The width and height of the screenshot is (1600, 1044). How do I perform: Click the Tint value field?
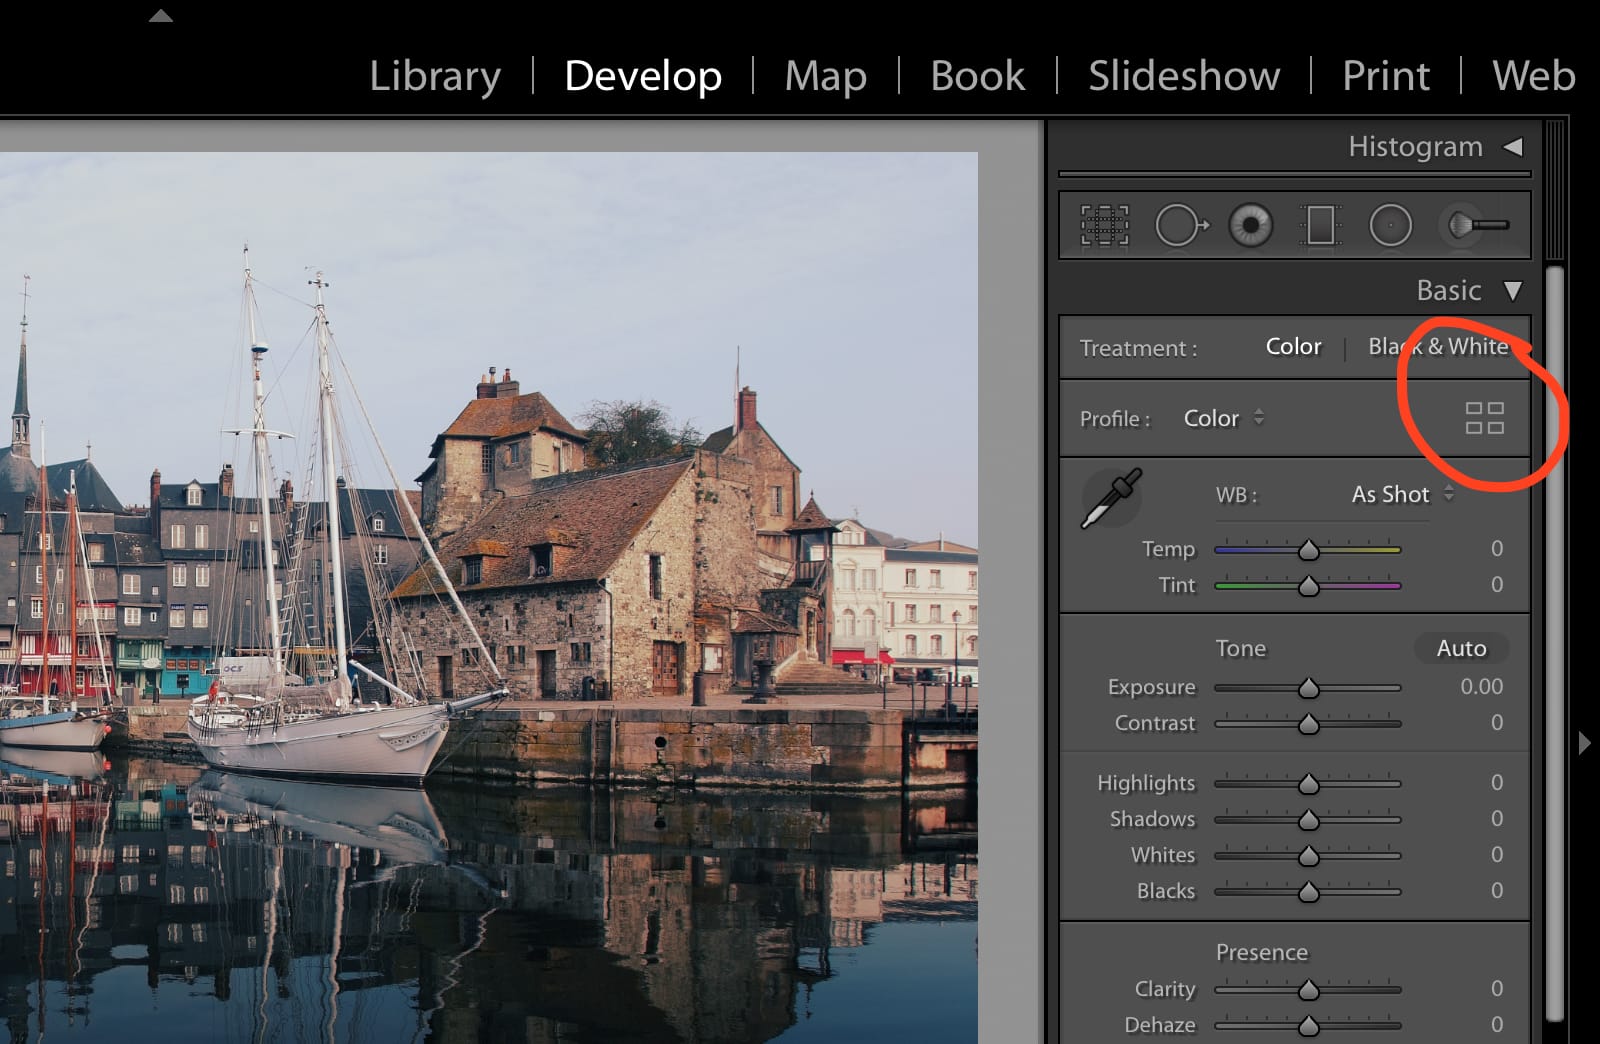pos(1496,584)
